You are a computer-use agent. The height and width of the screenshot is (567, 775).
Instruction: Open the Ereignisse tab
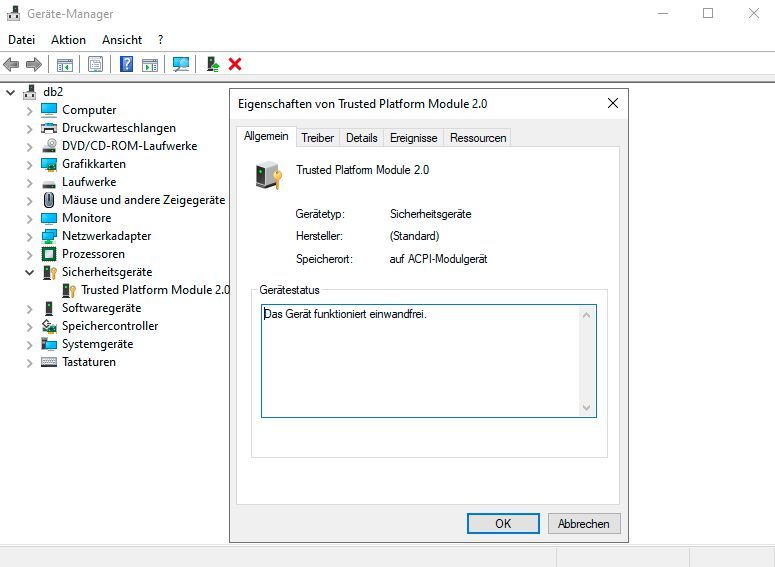[413, 138]
